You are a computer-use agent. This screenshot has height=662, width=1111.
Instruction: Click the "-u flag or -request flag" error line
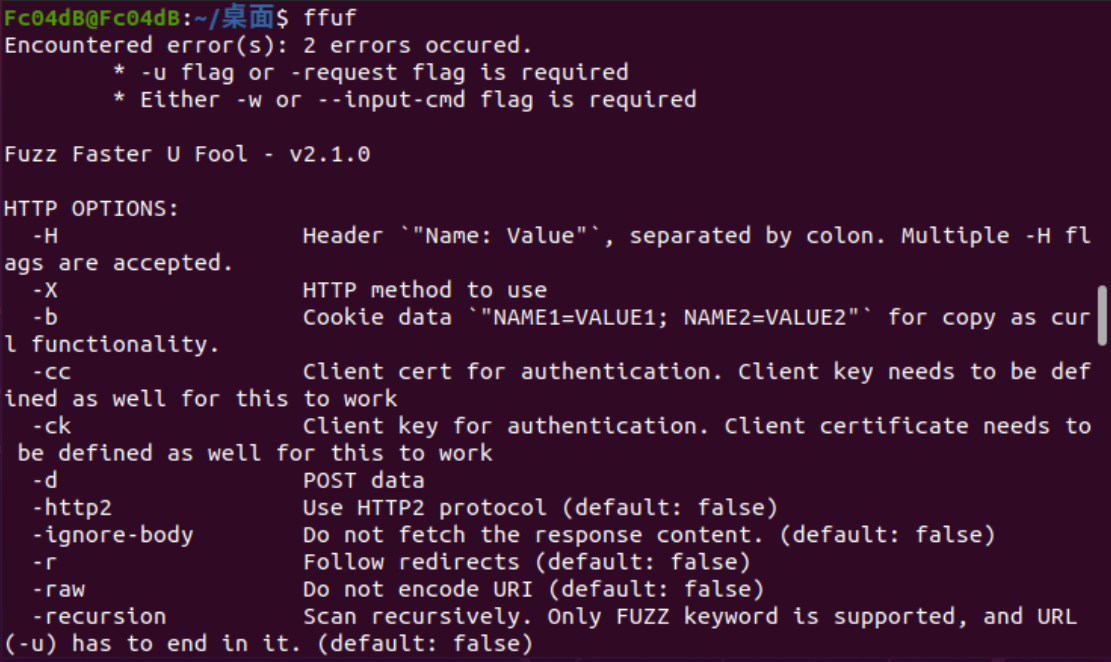[x=371, y=72]
